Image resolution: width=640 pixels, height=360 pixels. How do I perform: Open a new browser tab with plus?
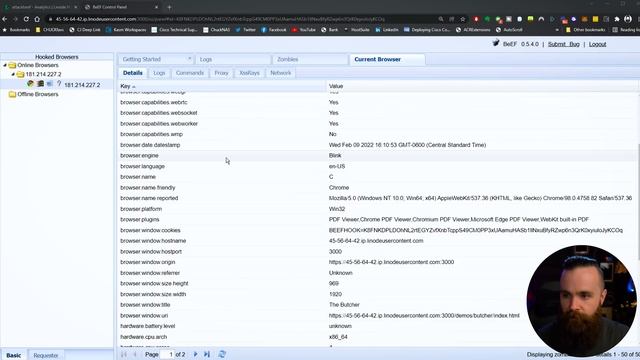click(169, 7)
